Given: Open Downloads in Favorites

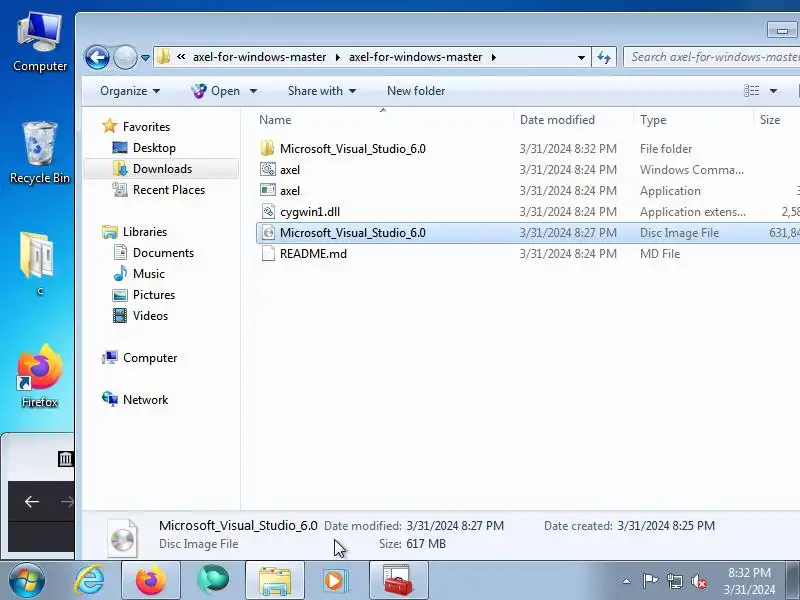Looking at the screenshot, I should (162, 168).
